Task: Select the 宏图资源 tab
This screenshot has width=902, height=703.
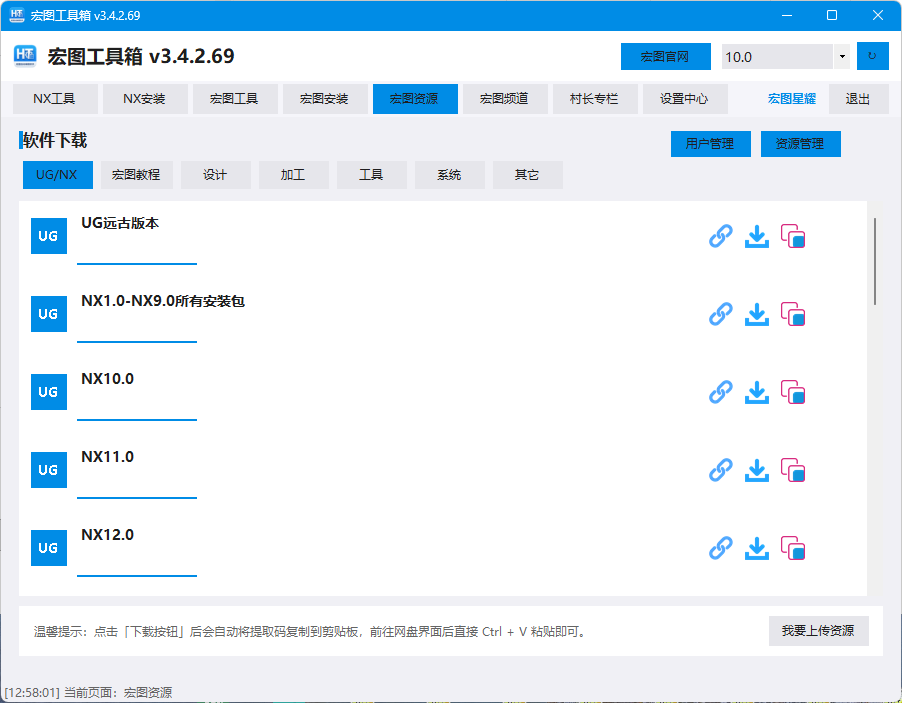Action: [415, 99]
